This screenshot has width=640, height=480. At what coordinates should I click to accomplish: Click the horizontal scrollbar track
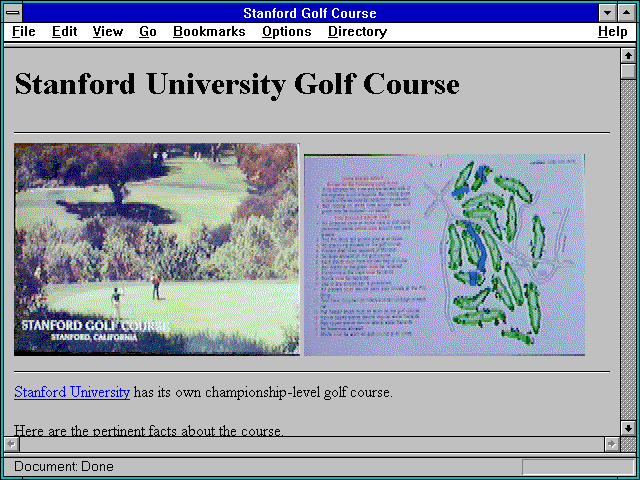point(311,444)
